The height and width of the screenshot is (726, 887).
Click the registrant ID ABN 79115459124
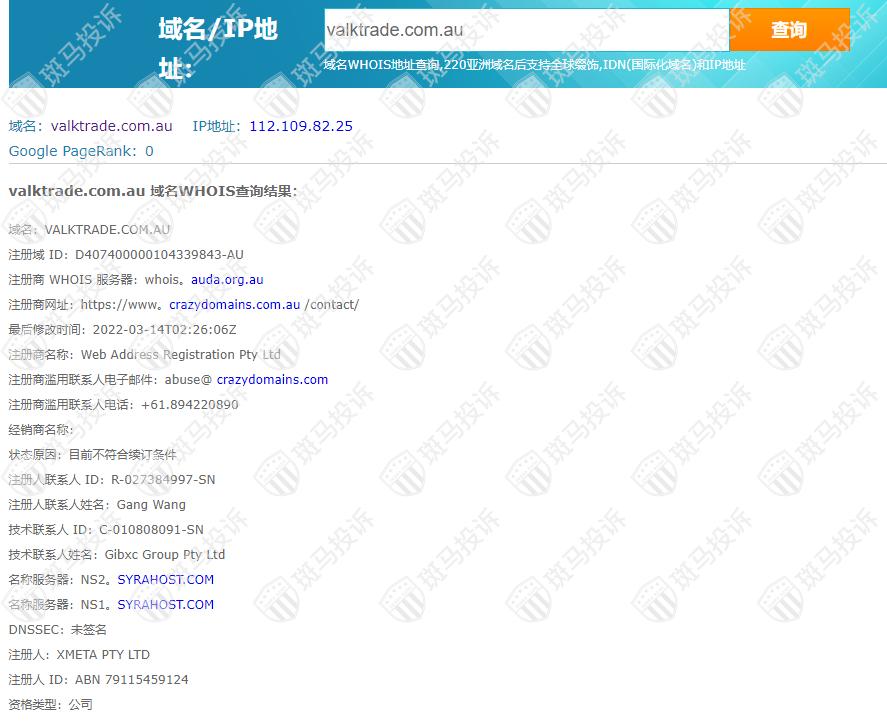pyautogui.click(x=131, y=680)
